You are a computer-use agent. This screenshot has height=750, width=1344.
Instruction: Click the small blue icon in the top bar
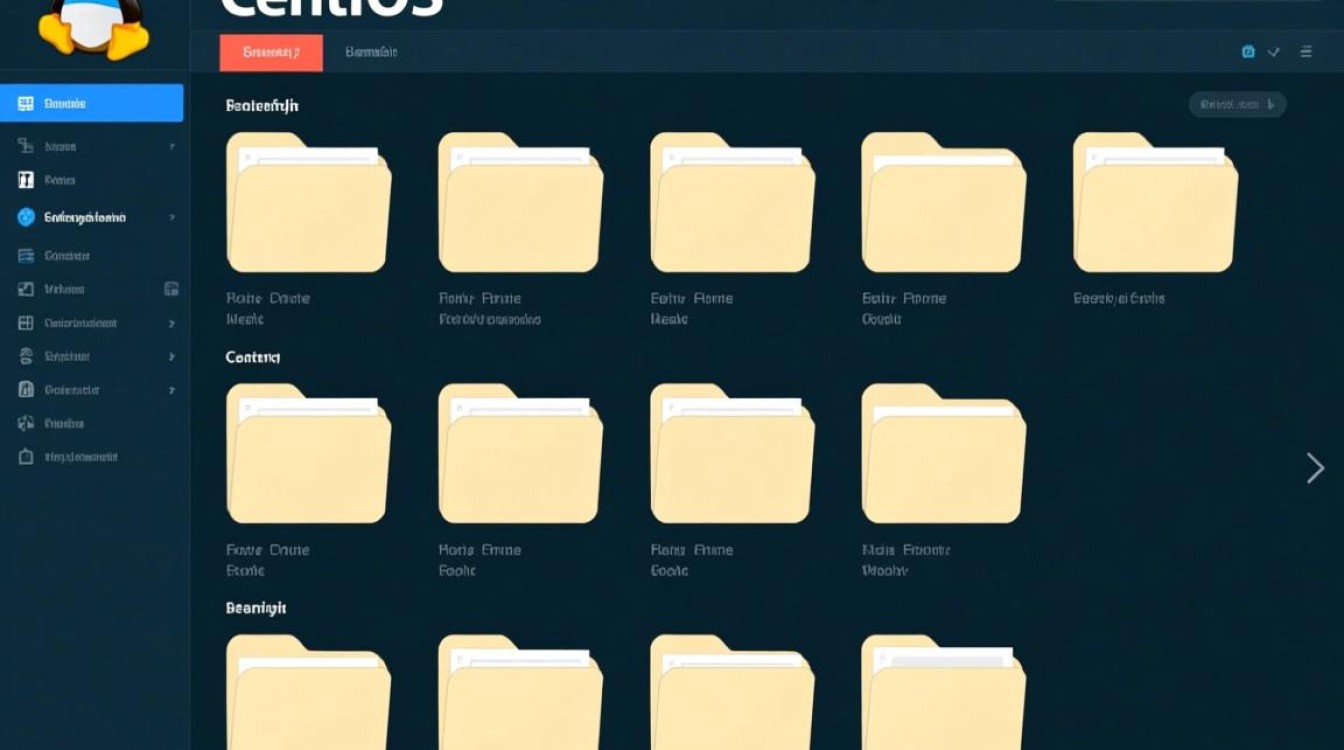point(1248,52)
